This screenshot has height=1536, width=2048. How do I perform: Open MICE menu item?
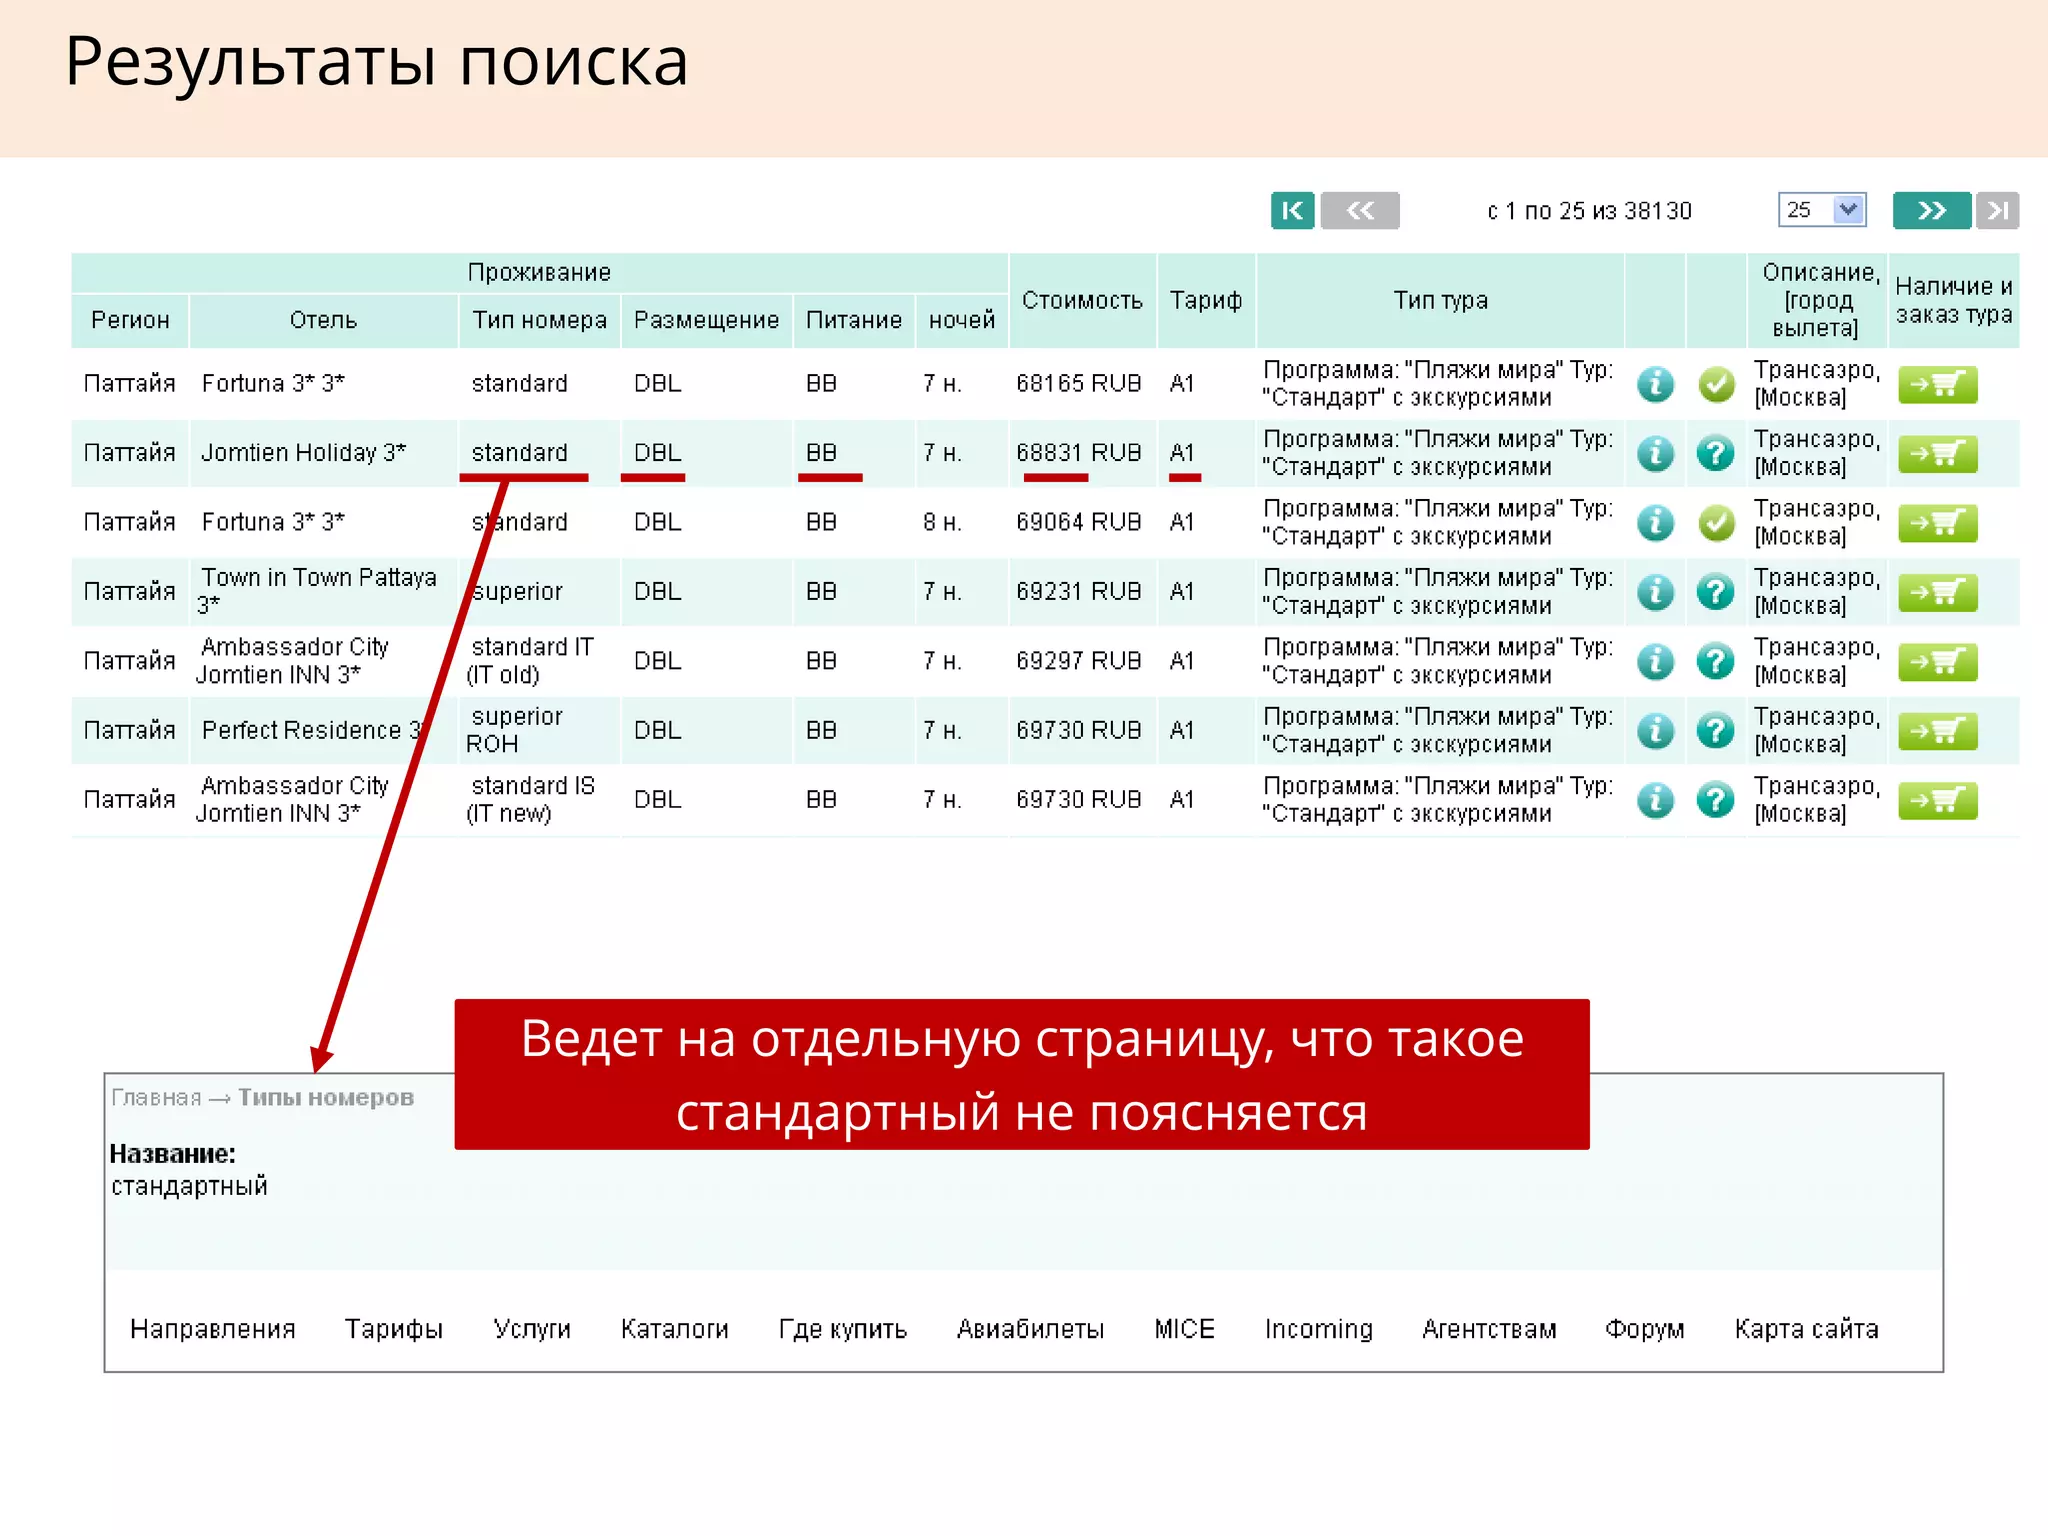point(1185,1329)
